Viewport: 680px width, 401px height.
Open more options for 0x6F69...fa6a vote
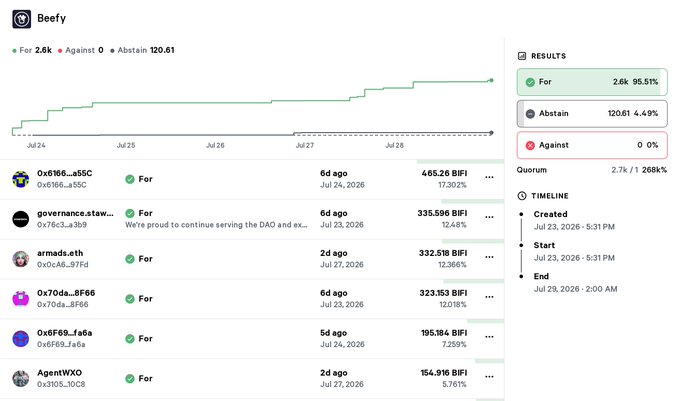(x=489, y=337)
